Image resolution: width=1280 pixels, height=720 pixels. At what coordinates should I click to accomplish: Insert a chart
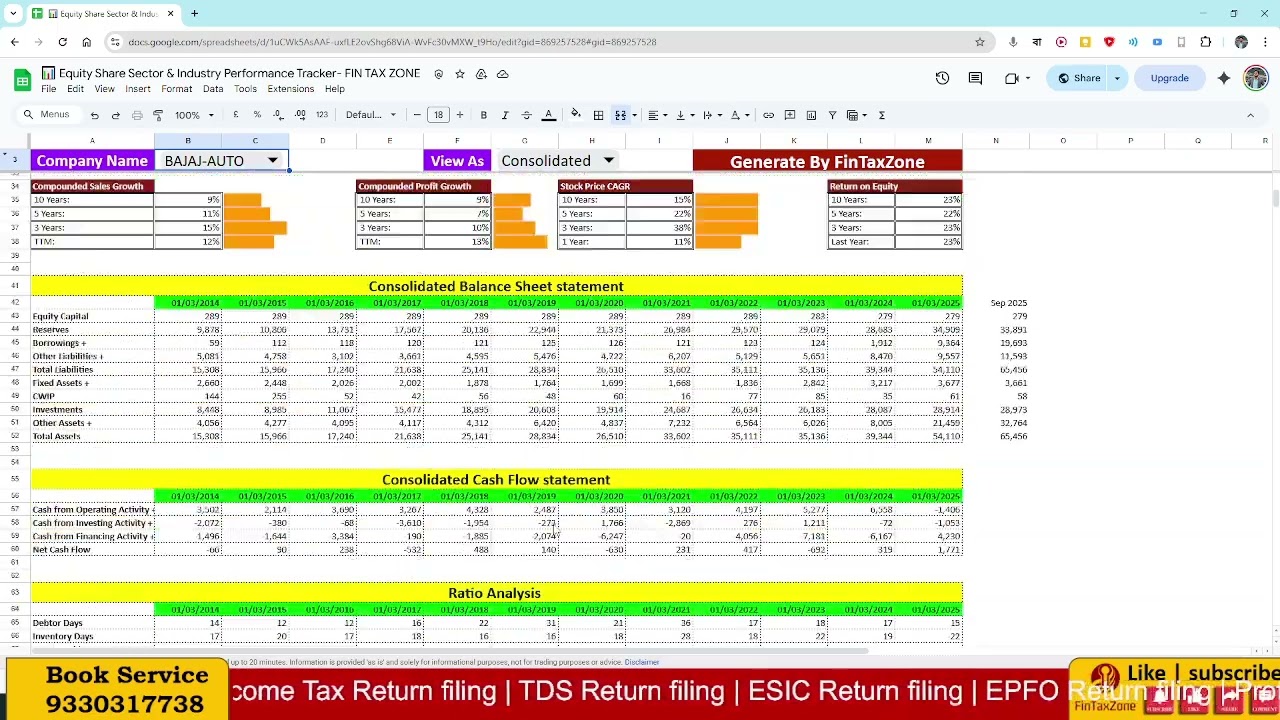click(x=811, y=115)
